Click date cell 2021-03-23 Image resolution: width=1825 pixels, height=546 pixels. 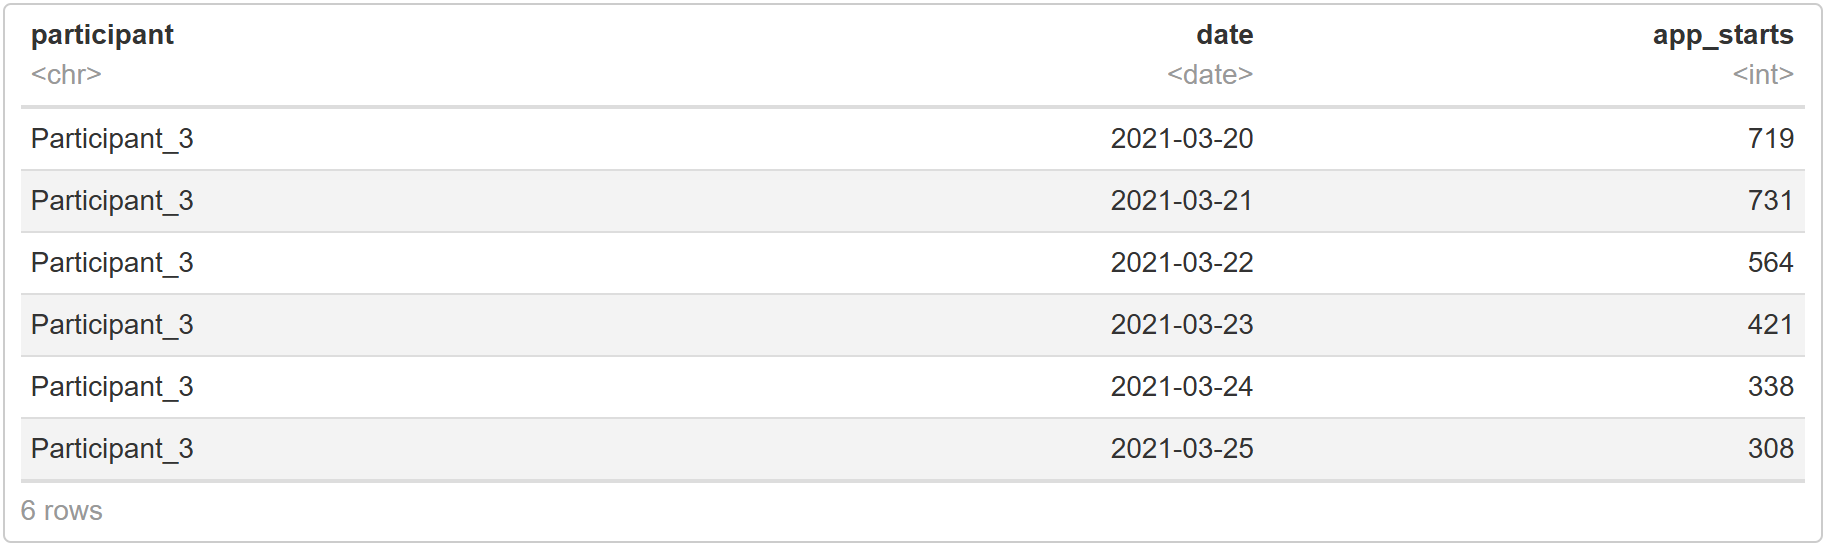tap(1182, 325)
